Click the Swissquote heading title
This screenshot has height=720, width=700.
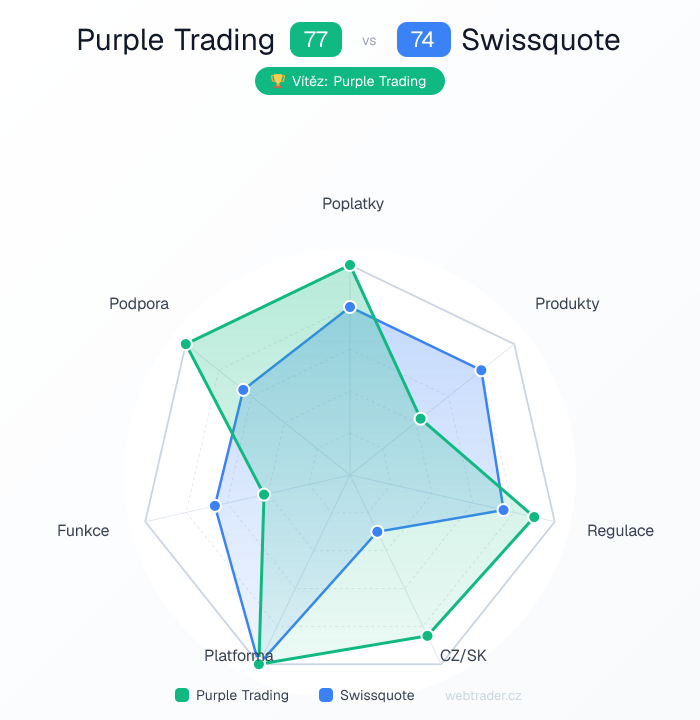(540, 40)
